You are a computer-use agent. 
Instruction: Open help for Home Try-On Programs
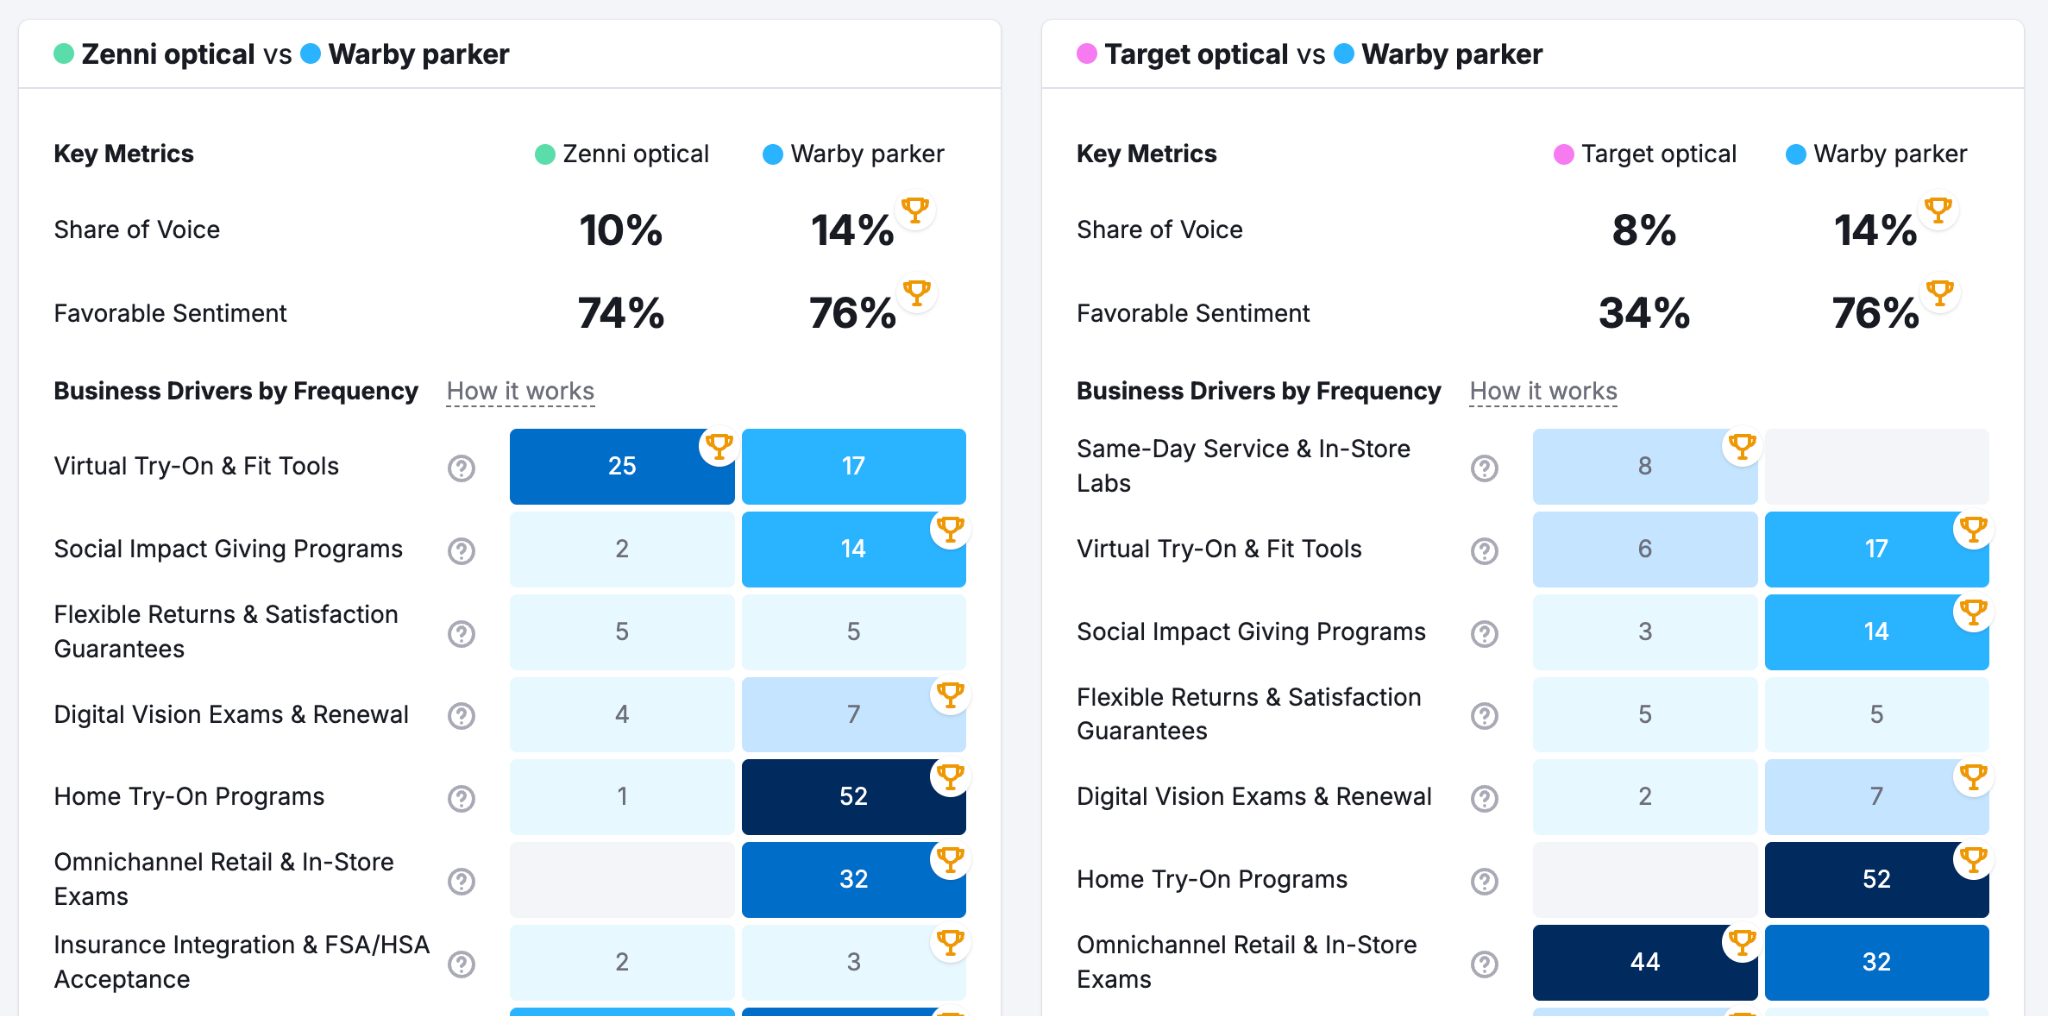[461, 798]
